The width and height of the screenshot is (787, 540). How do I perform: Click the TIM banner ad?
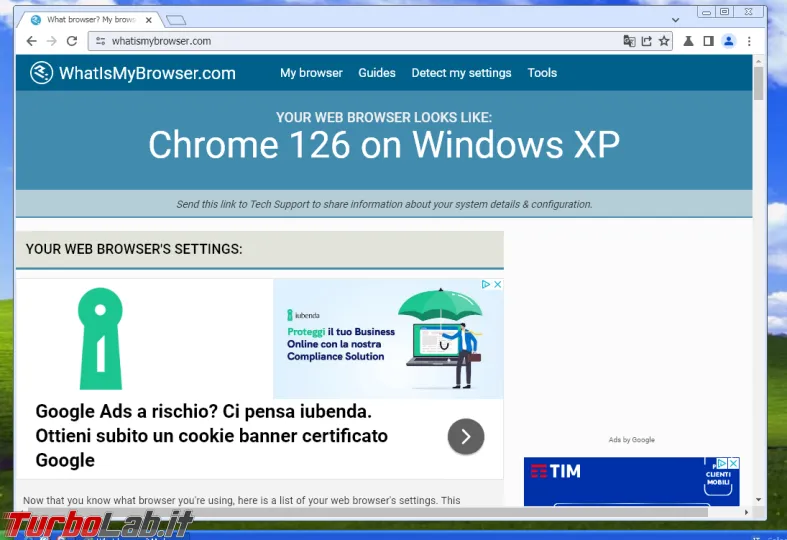(631, 481)
